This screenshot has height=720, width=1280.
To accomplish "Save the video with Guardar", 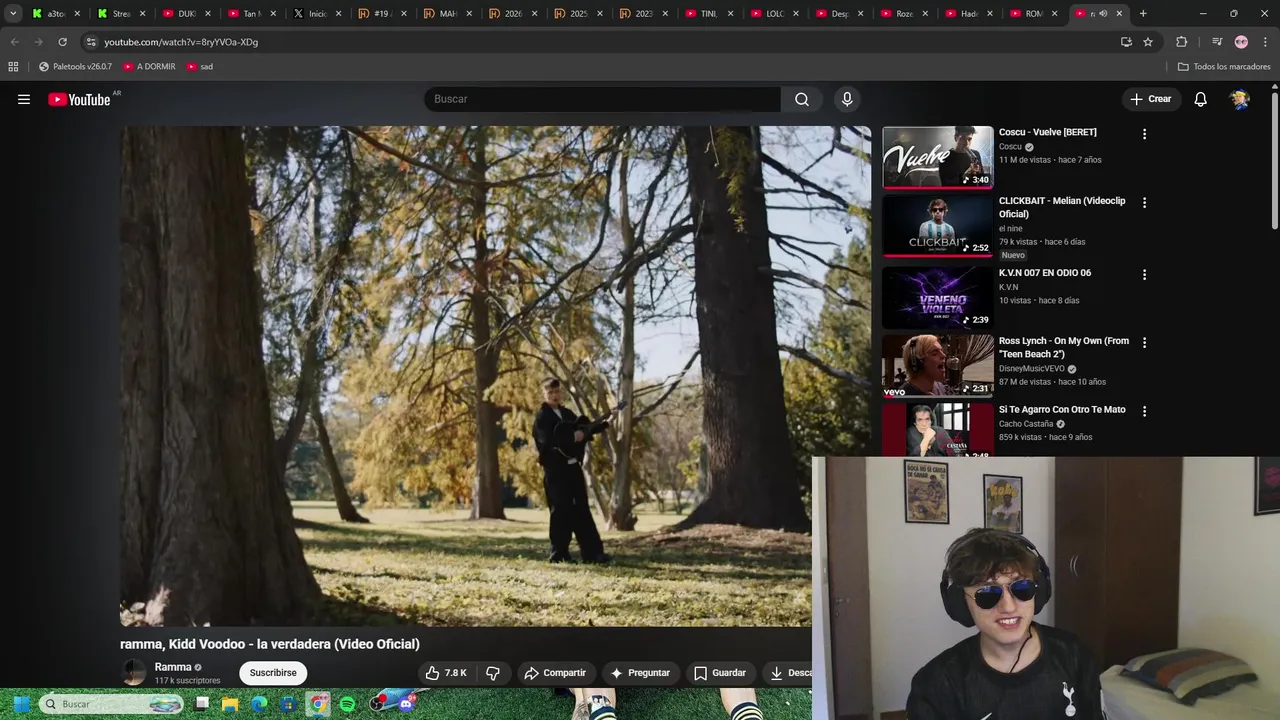I will [720, 673].
